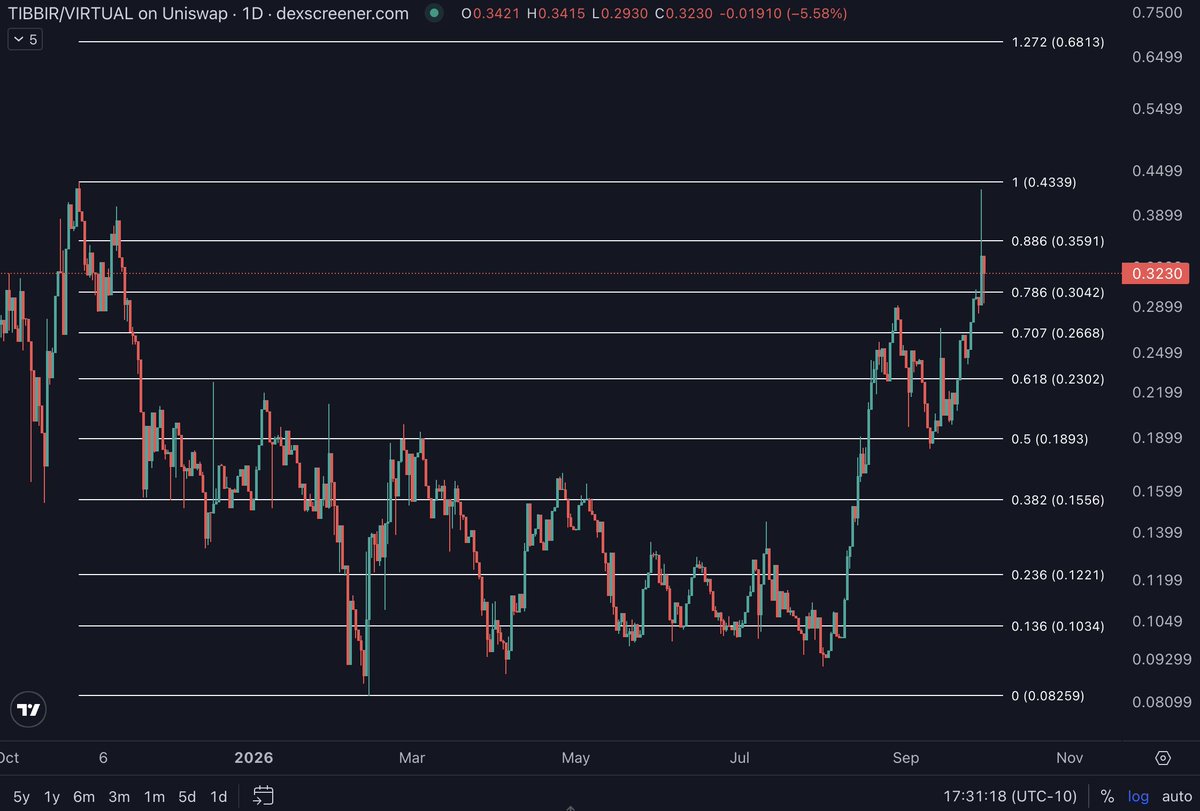The height and width of the screenshot is (811, 1200).
Task: Click the 2026 label on time axis
Action: point(252,757)
